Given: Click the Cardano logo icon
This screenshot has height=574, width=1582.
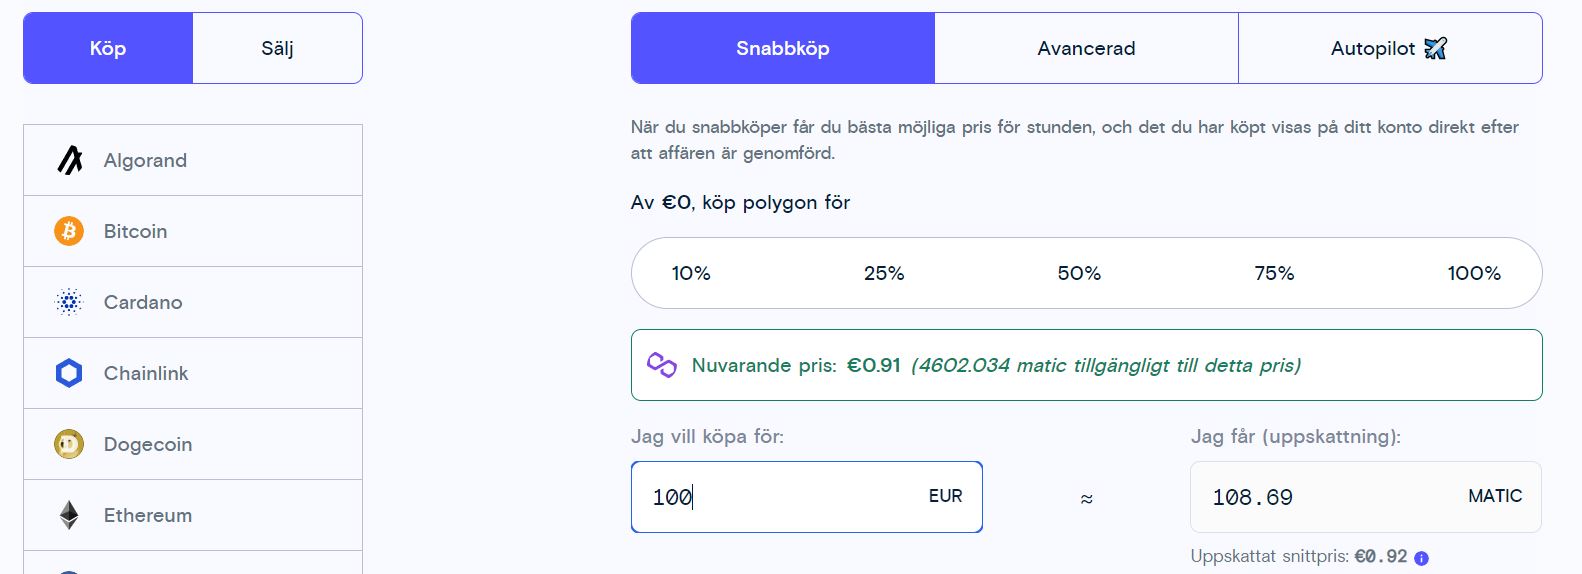Looking at the screenshot, I should (x=69, y=302).
